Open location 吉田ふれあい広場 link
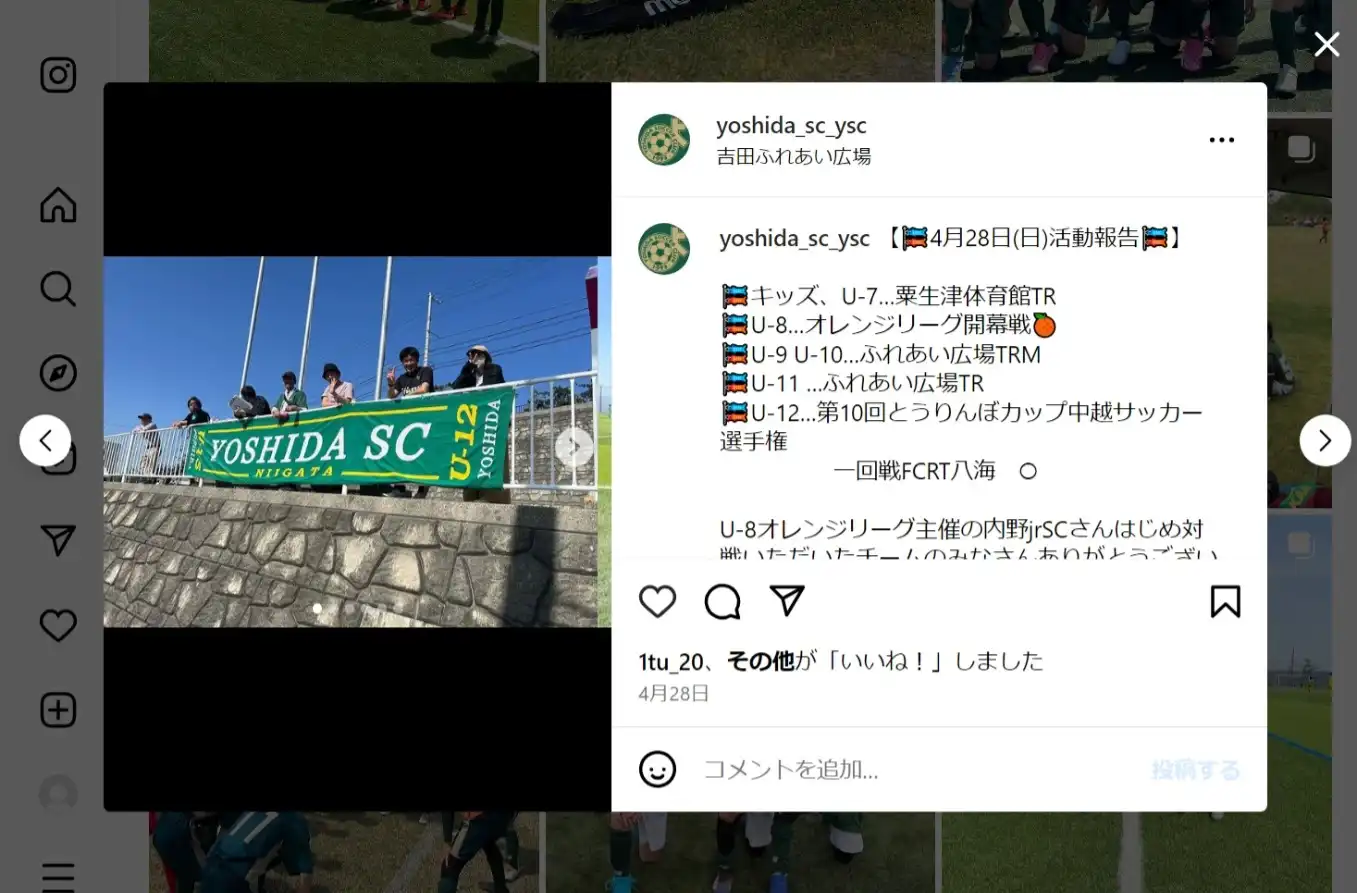Screen dimensions: 1357x893 tap(794, 157)
